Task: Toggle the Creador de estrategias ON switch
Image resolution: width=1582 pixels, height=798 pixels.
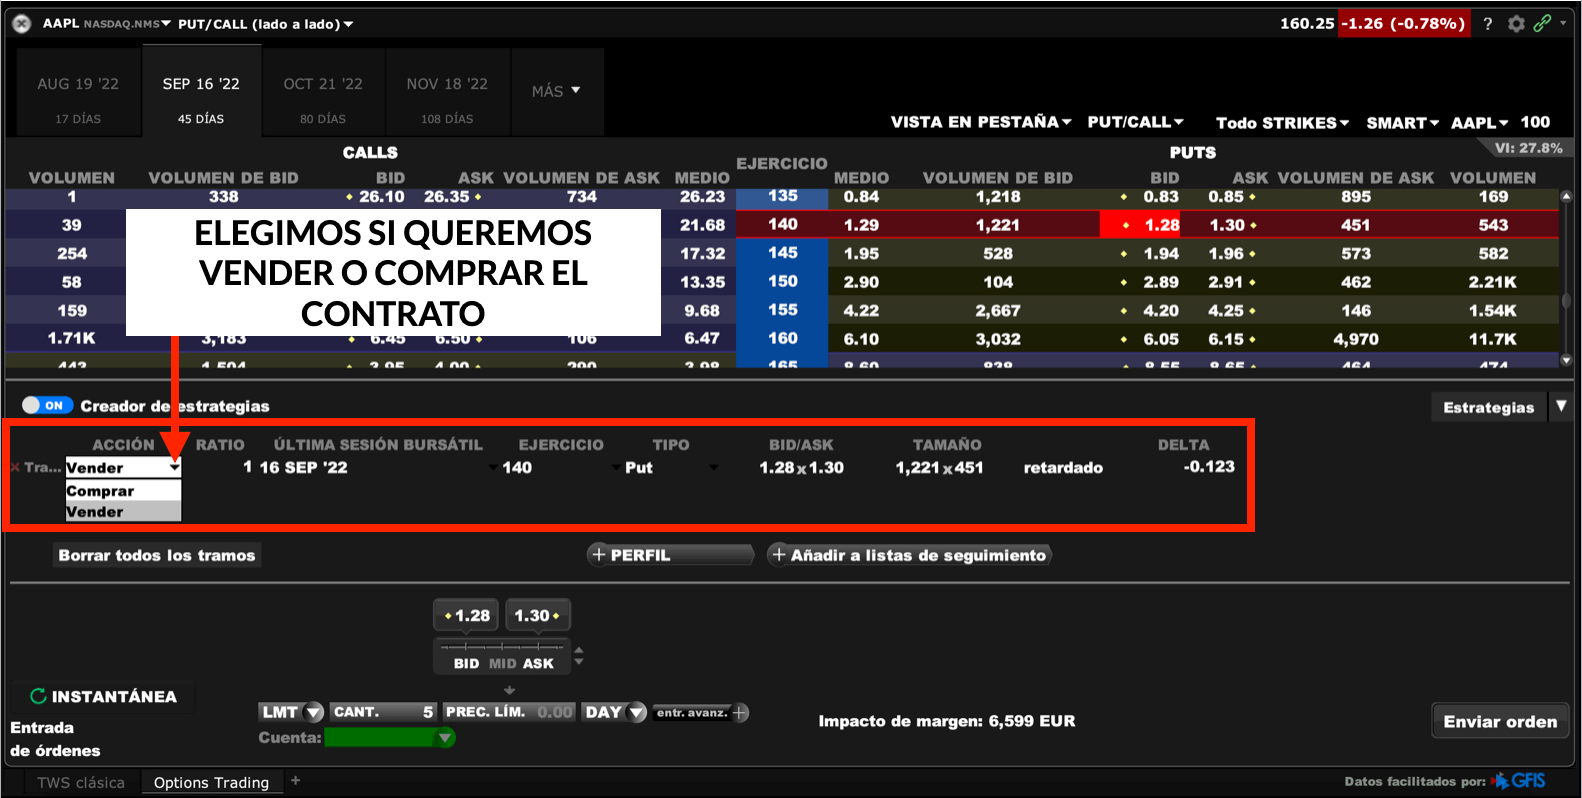Action: pyautogui.click(x=47, y=405)
